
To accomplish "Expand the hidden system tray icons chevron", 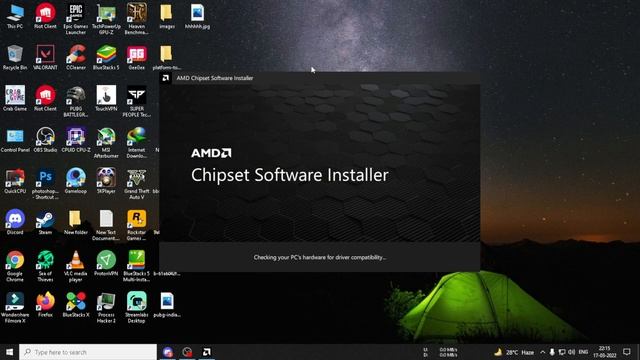I will (542, 352).
